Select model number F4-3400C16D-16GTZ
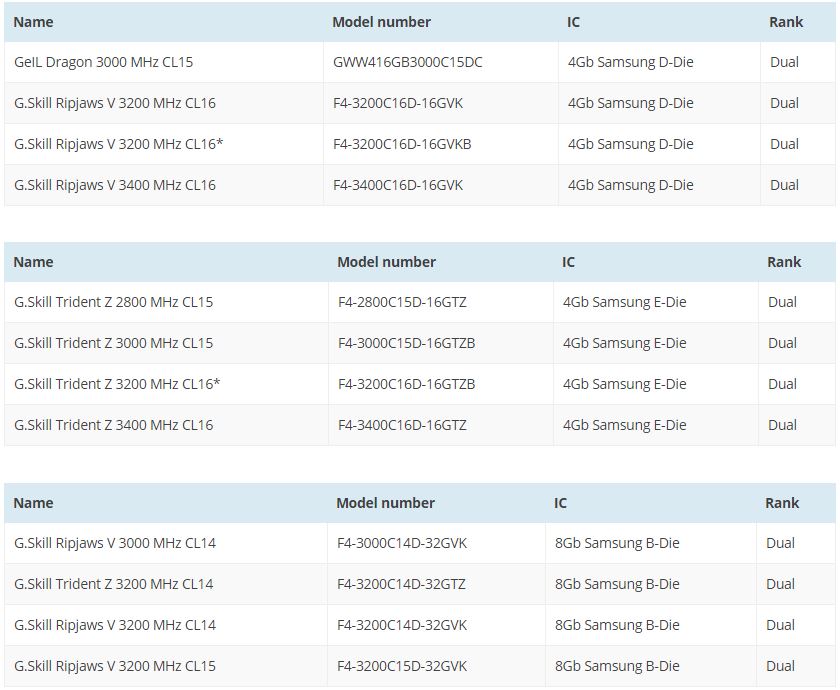The width and height of the screenshot is (840, 690). pos(402,425)
